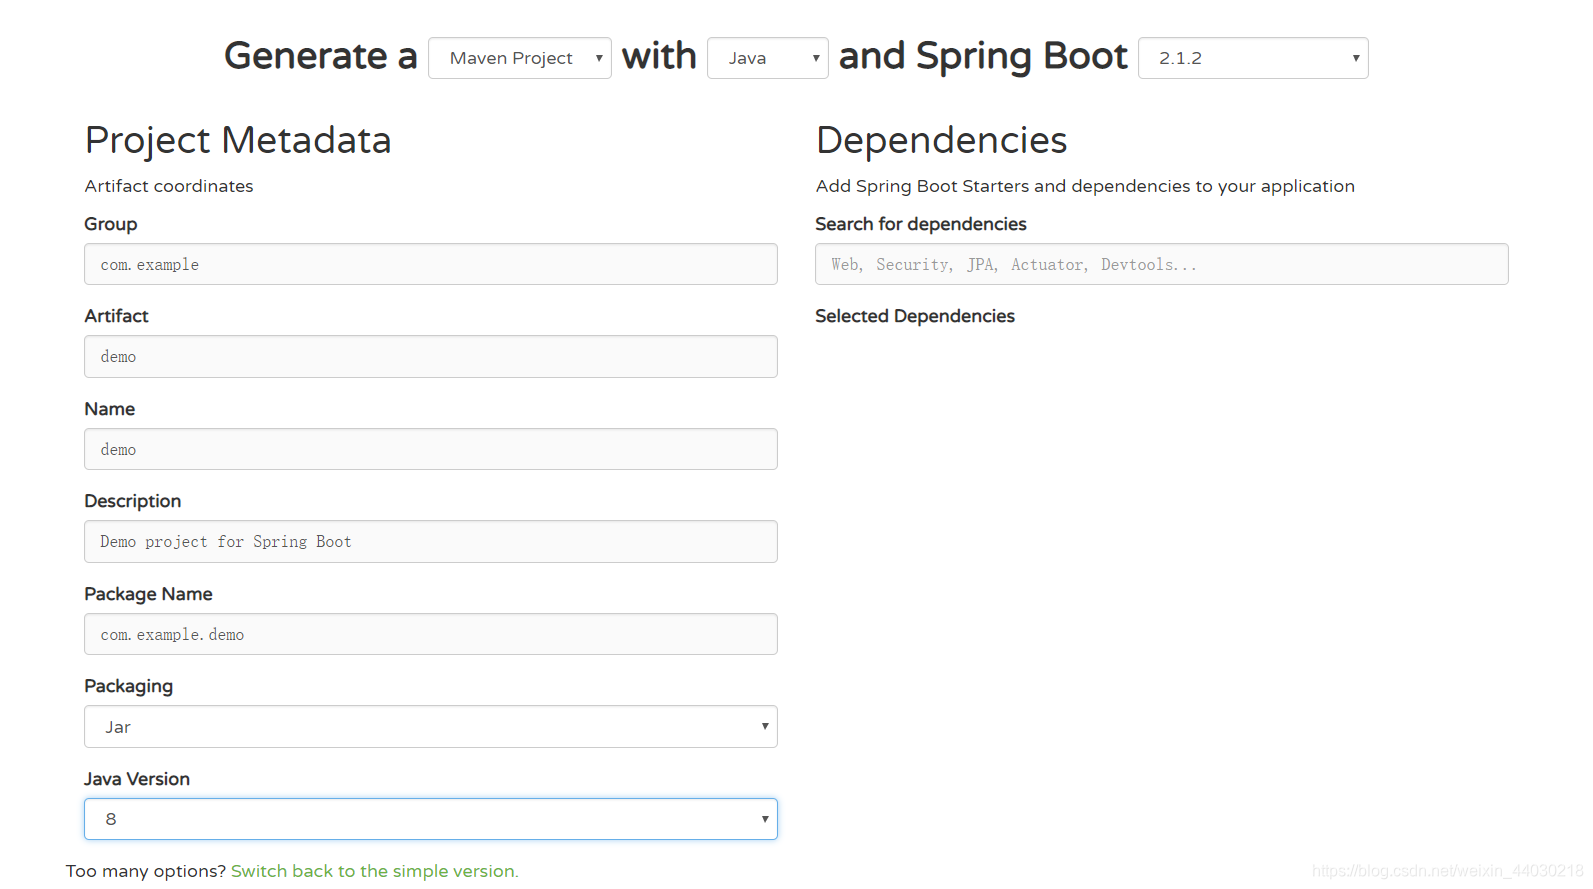Click the Project Metadata heading
Viewport: 1593px width, 889px height.
pyautogui.click(x=238, y=140)
